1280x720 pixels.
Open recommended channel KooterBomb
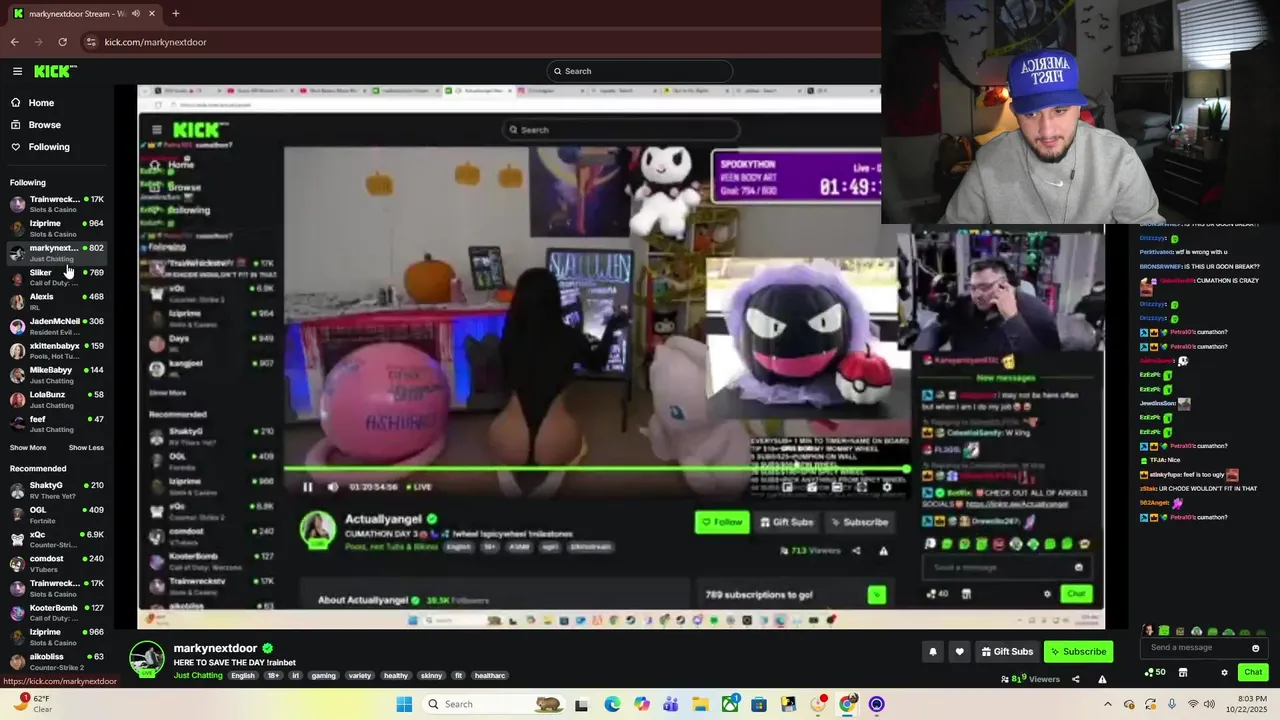[56, 612]
